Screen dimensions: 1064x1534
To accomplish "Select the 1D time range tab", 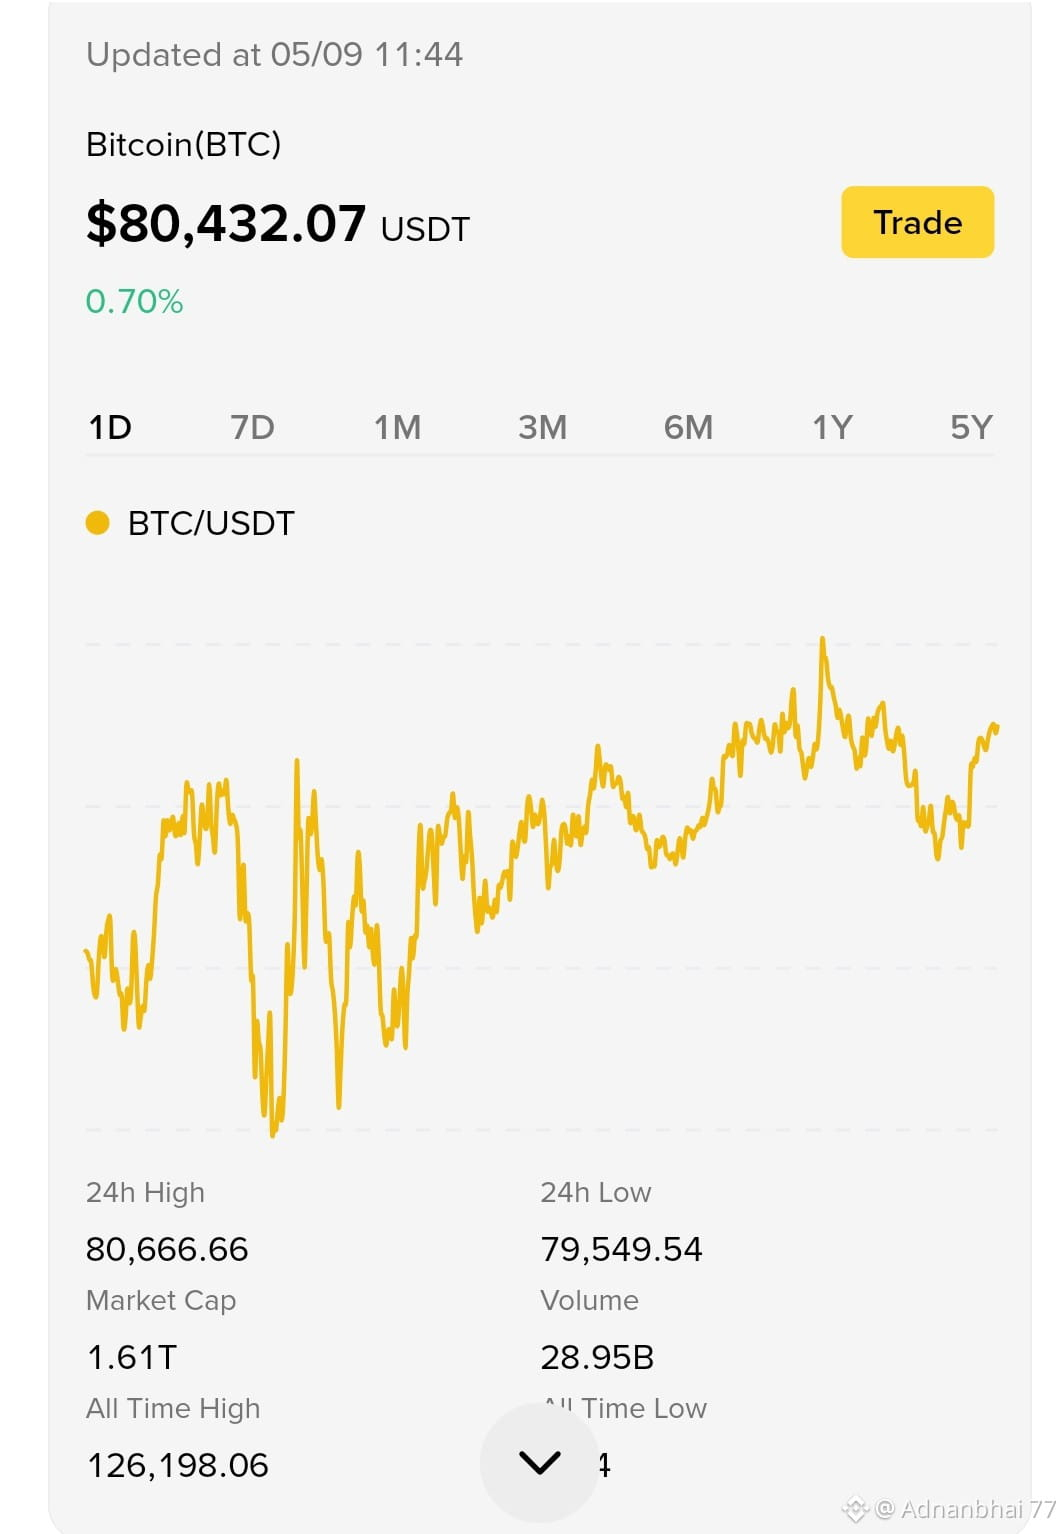I will coord(110,428).
